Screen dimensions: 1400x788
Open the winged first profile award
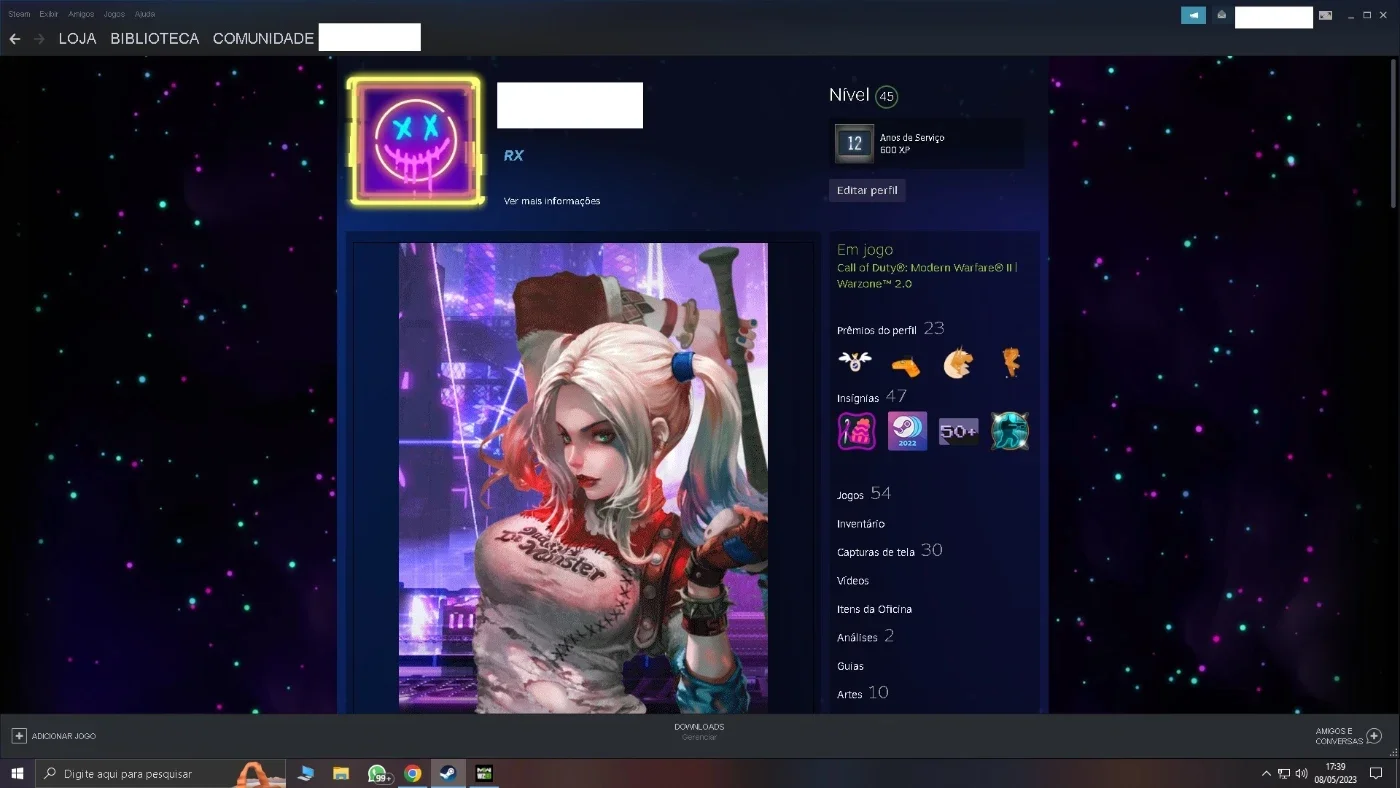tap(855, 362)
